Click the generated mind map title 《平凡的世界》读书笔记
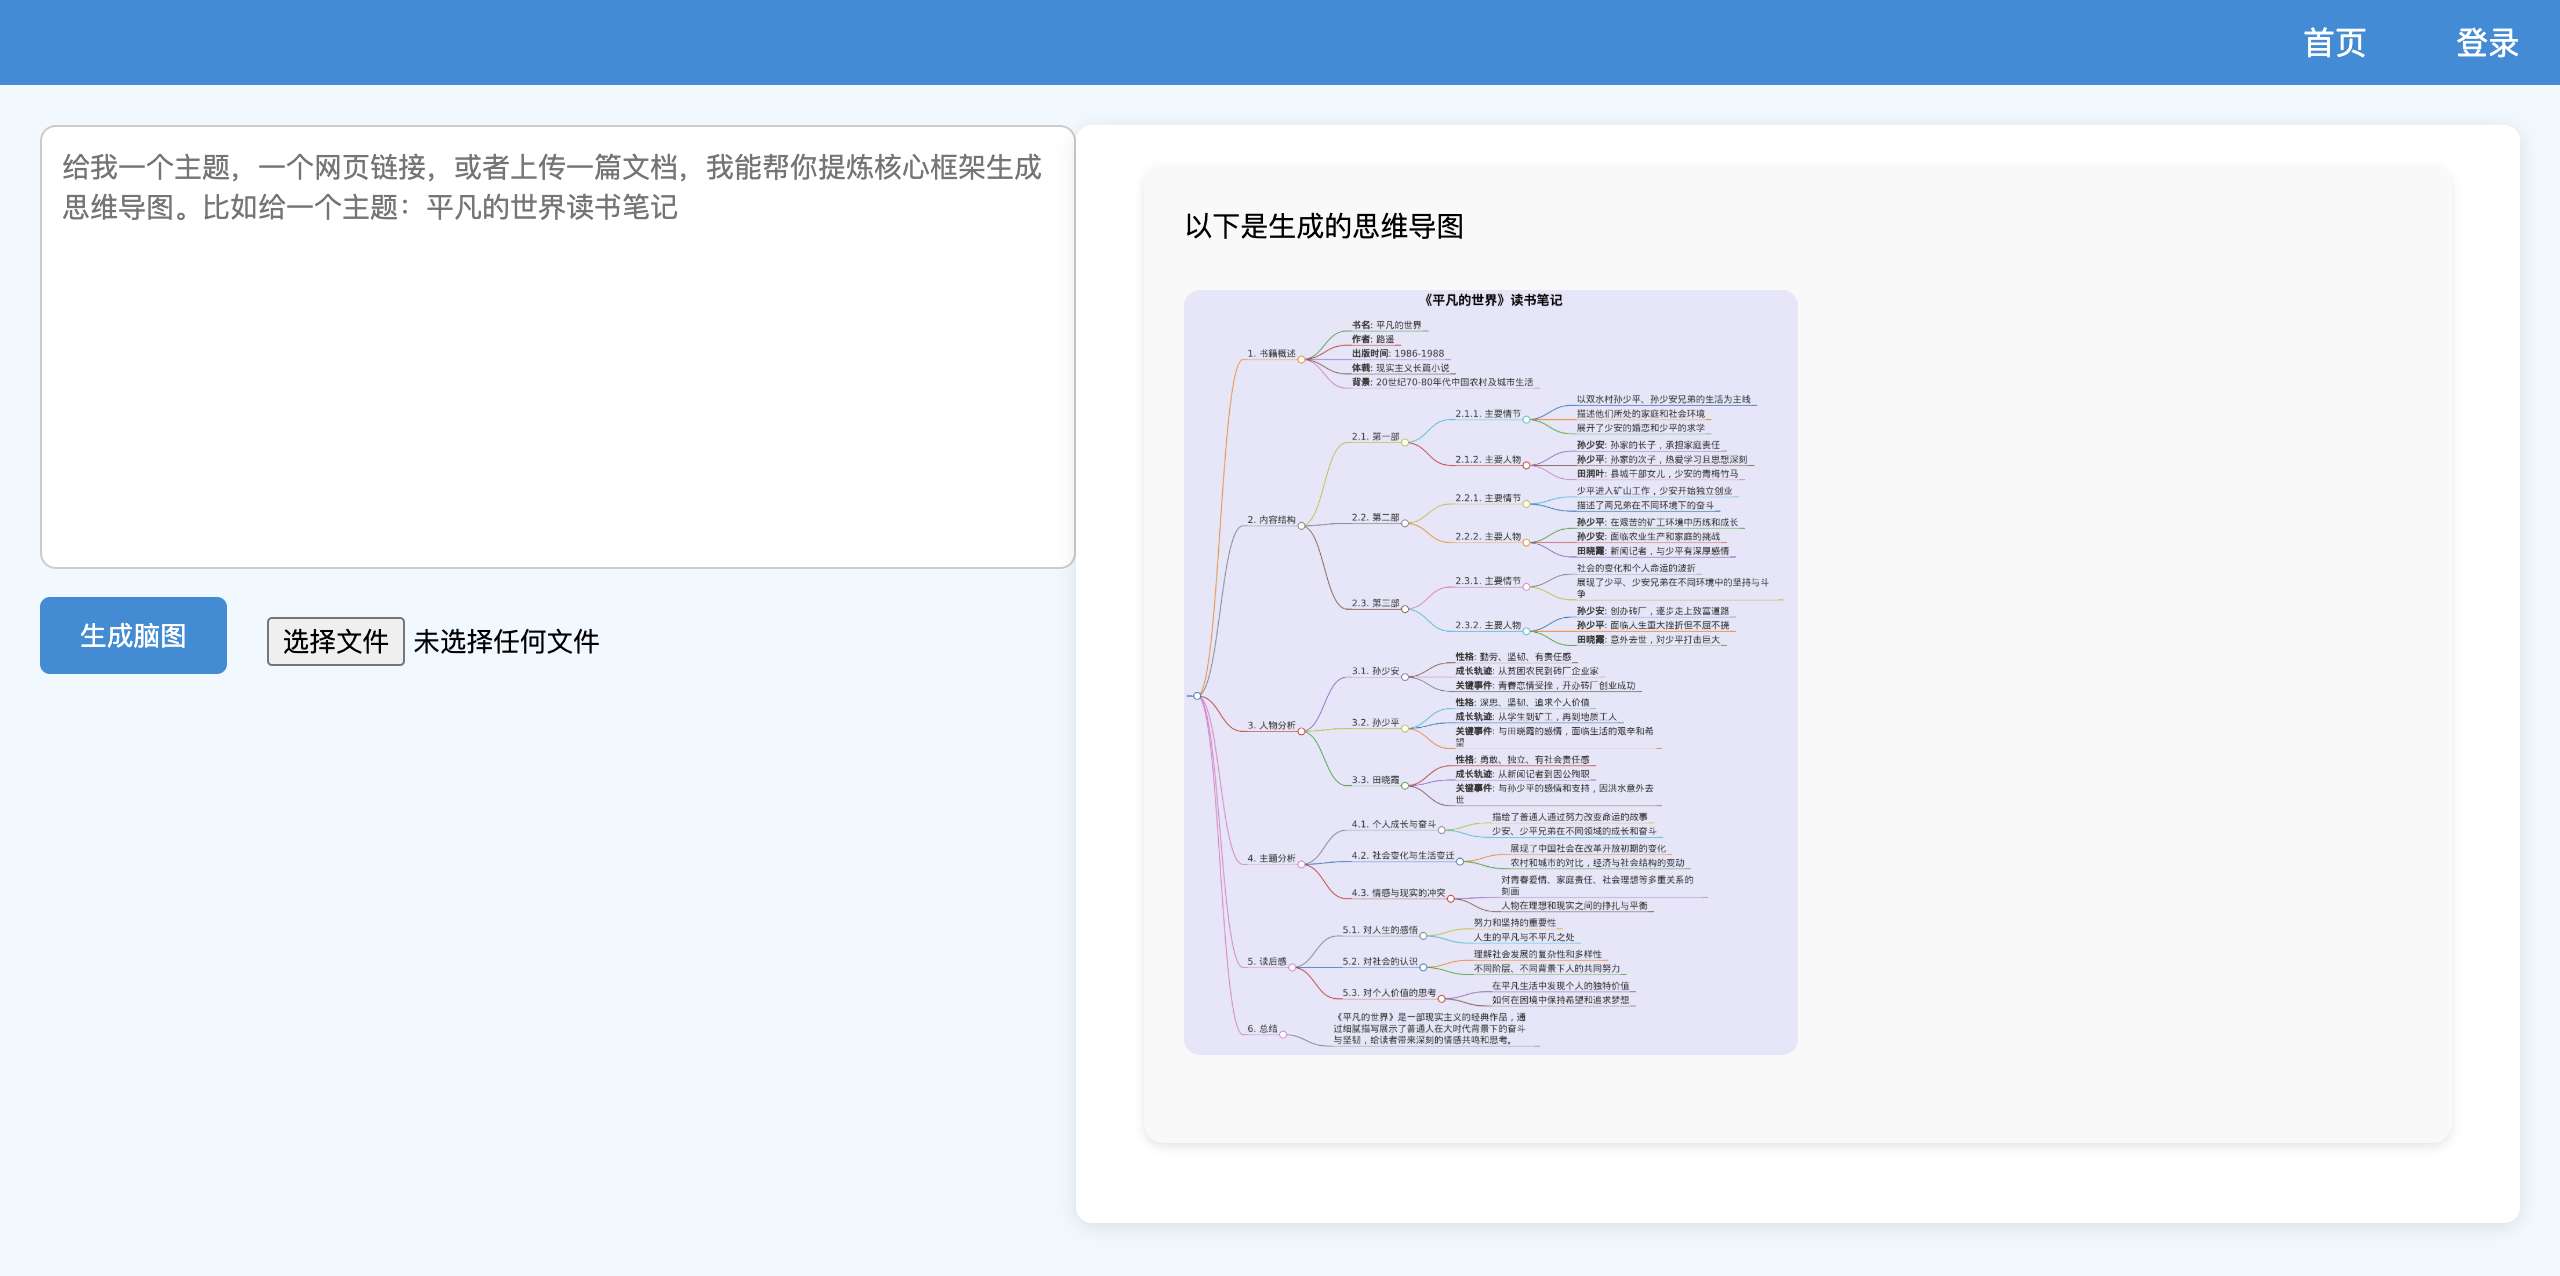 click(x=1491, y=300)
